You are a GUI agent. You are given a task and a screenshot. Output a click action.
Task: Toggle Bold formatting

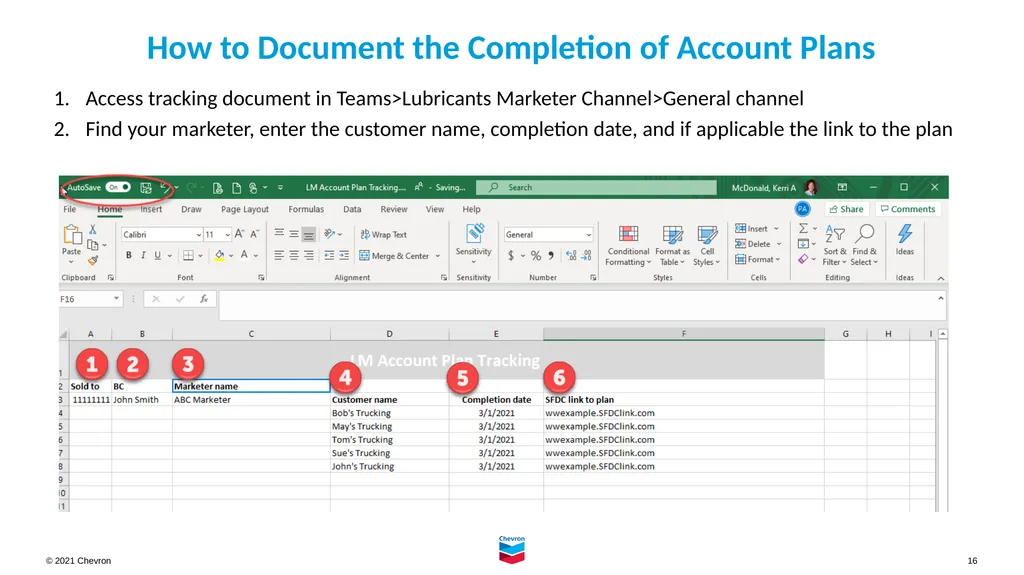(129, 255)
